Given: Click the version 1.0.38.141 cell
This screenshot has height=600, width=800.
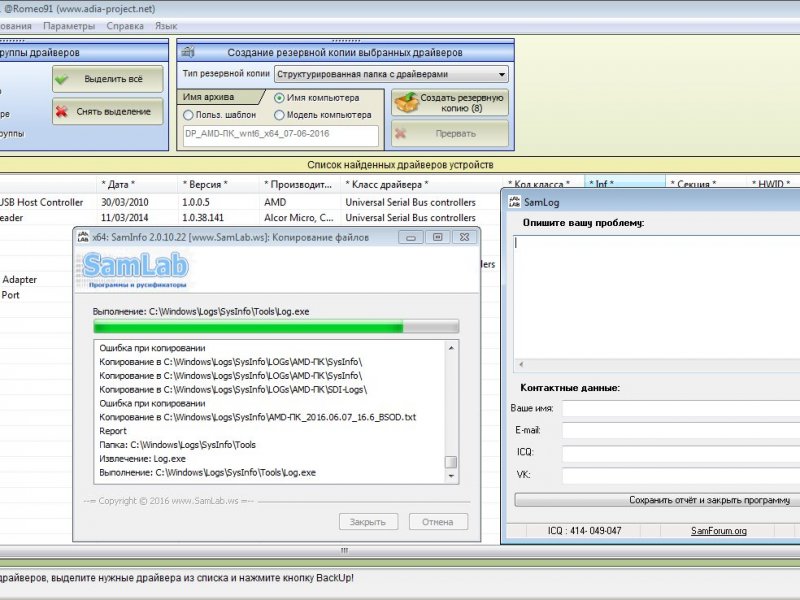Looking at the screenshot, I should 203,218.
